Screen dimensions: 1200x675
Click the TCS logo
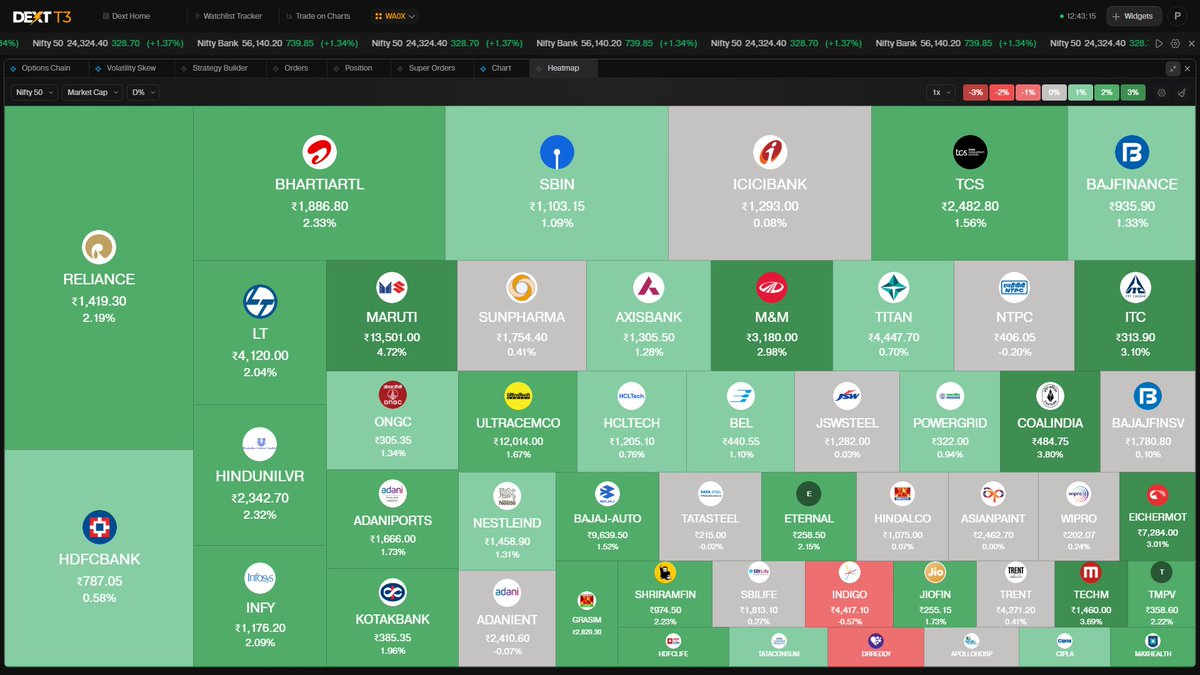(970, 153)
